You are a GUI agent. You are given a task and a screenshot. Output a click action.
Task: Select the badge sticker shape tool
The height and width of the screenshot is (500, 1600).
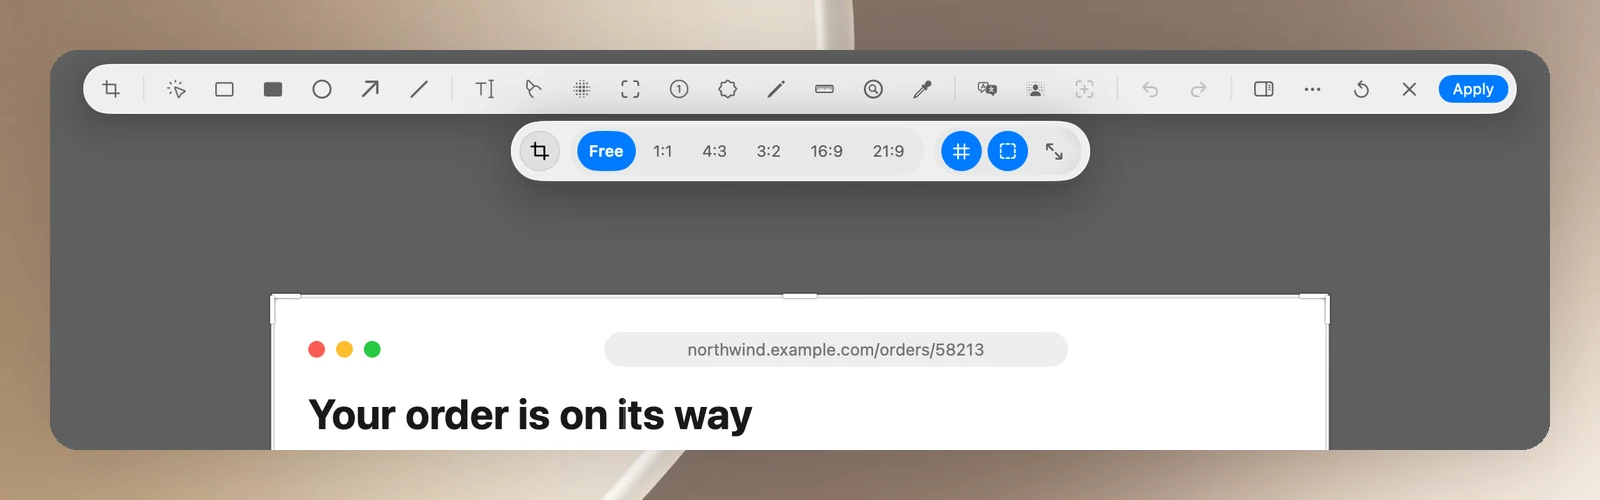pyautogui.click(x=728, y=89)
